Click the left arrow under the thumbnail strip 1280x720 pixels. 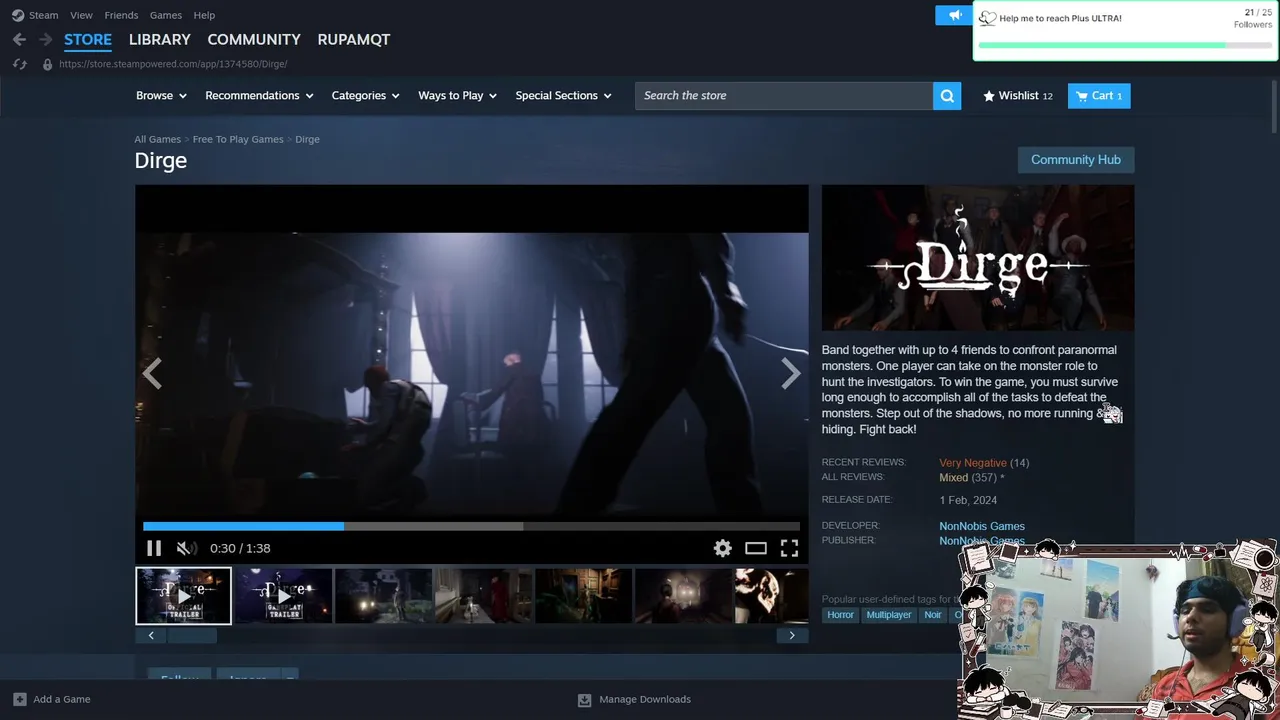click(x=151, y=635)
